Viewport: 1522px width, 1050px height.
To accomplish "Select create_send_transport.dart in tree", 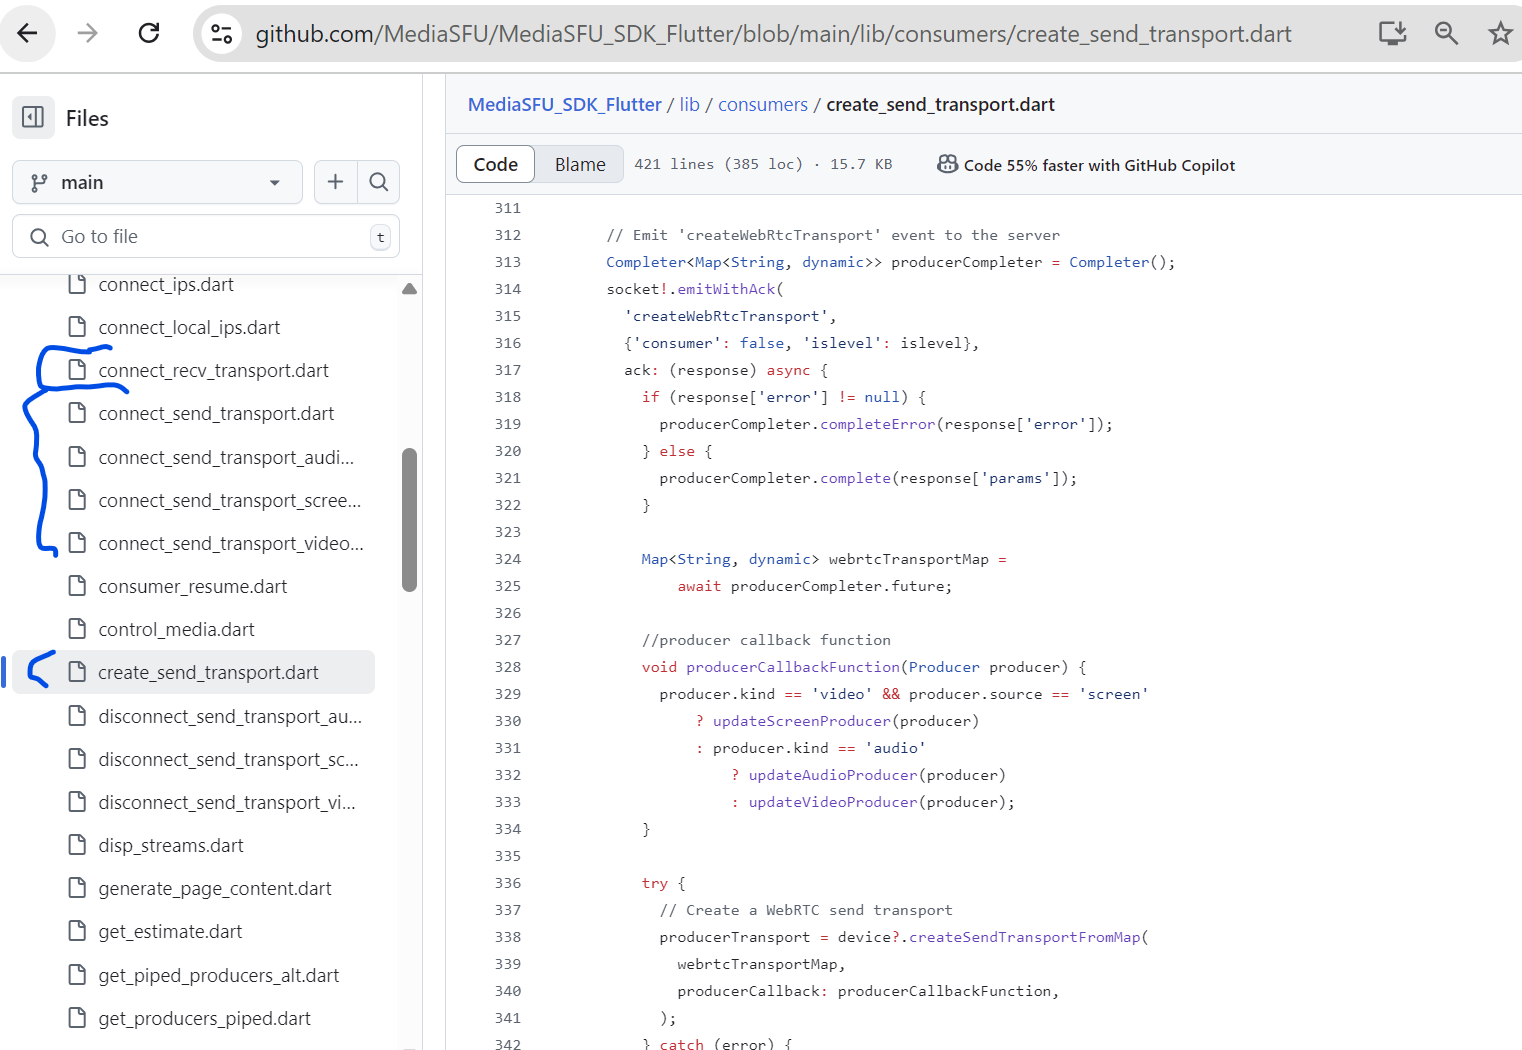I will point(194,672).
